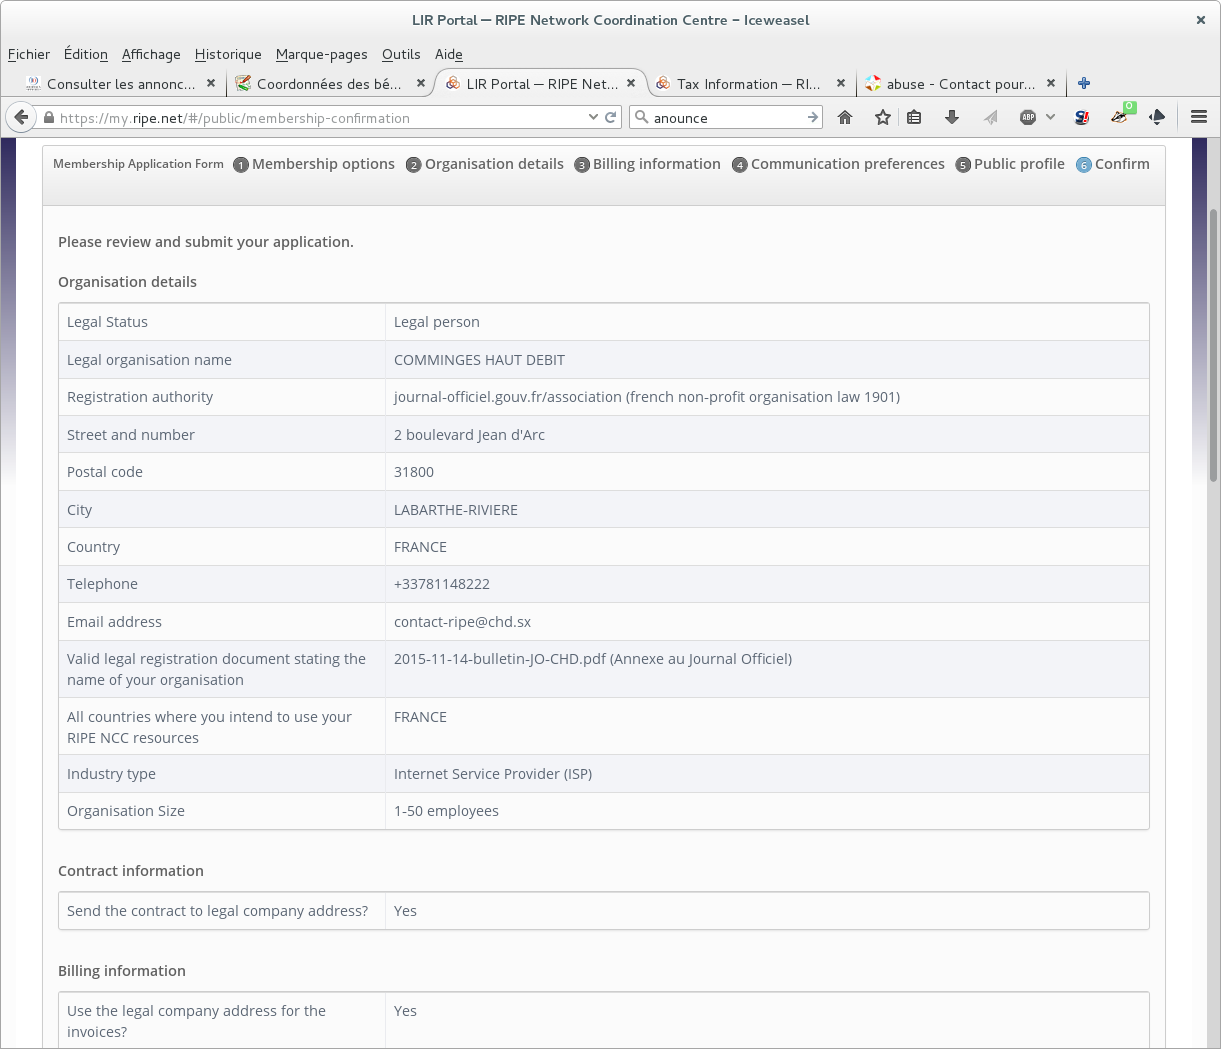
Task: Go to step 2 Organisation details
Action: click(485, 164)
